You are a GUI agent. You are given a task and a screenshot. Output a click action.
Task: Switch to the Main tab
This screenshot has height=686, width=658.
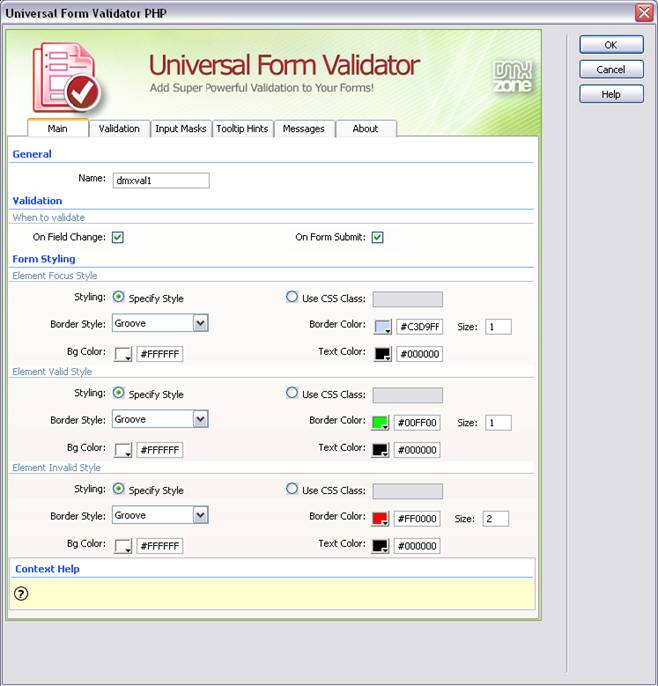pos(58,128)
